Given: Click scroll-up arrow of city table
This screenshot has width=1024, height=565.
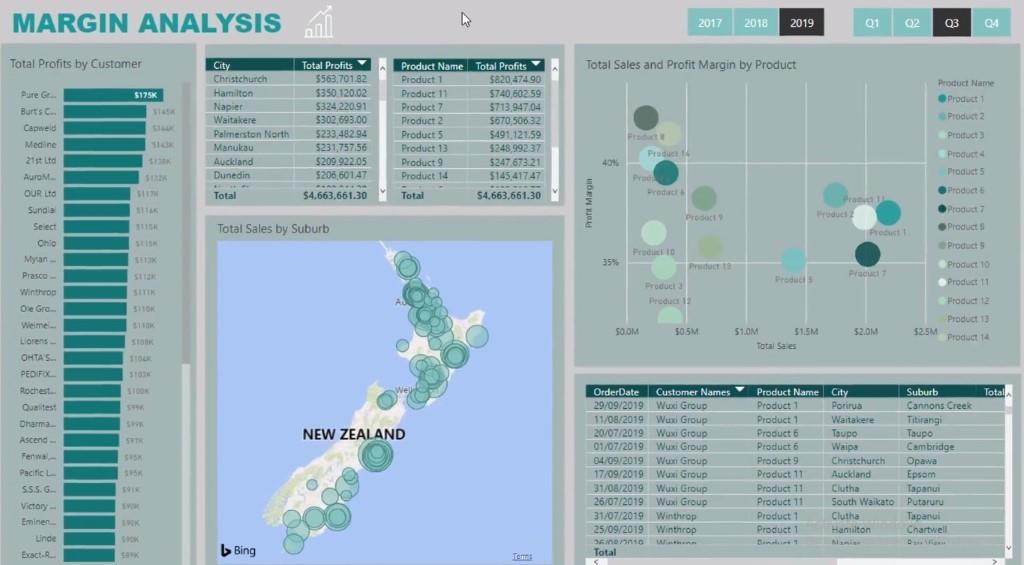Looking at the screenshot, I should (383, 67).
